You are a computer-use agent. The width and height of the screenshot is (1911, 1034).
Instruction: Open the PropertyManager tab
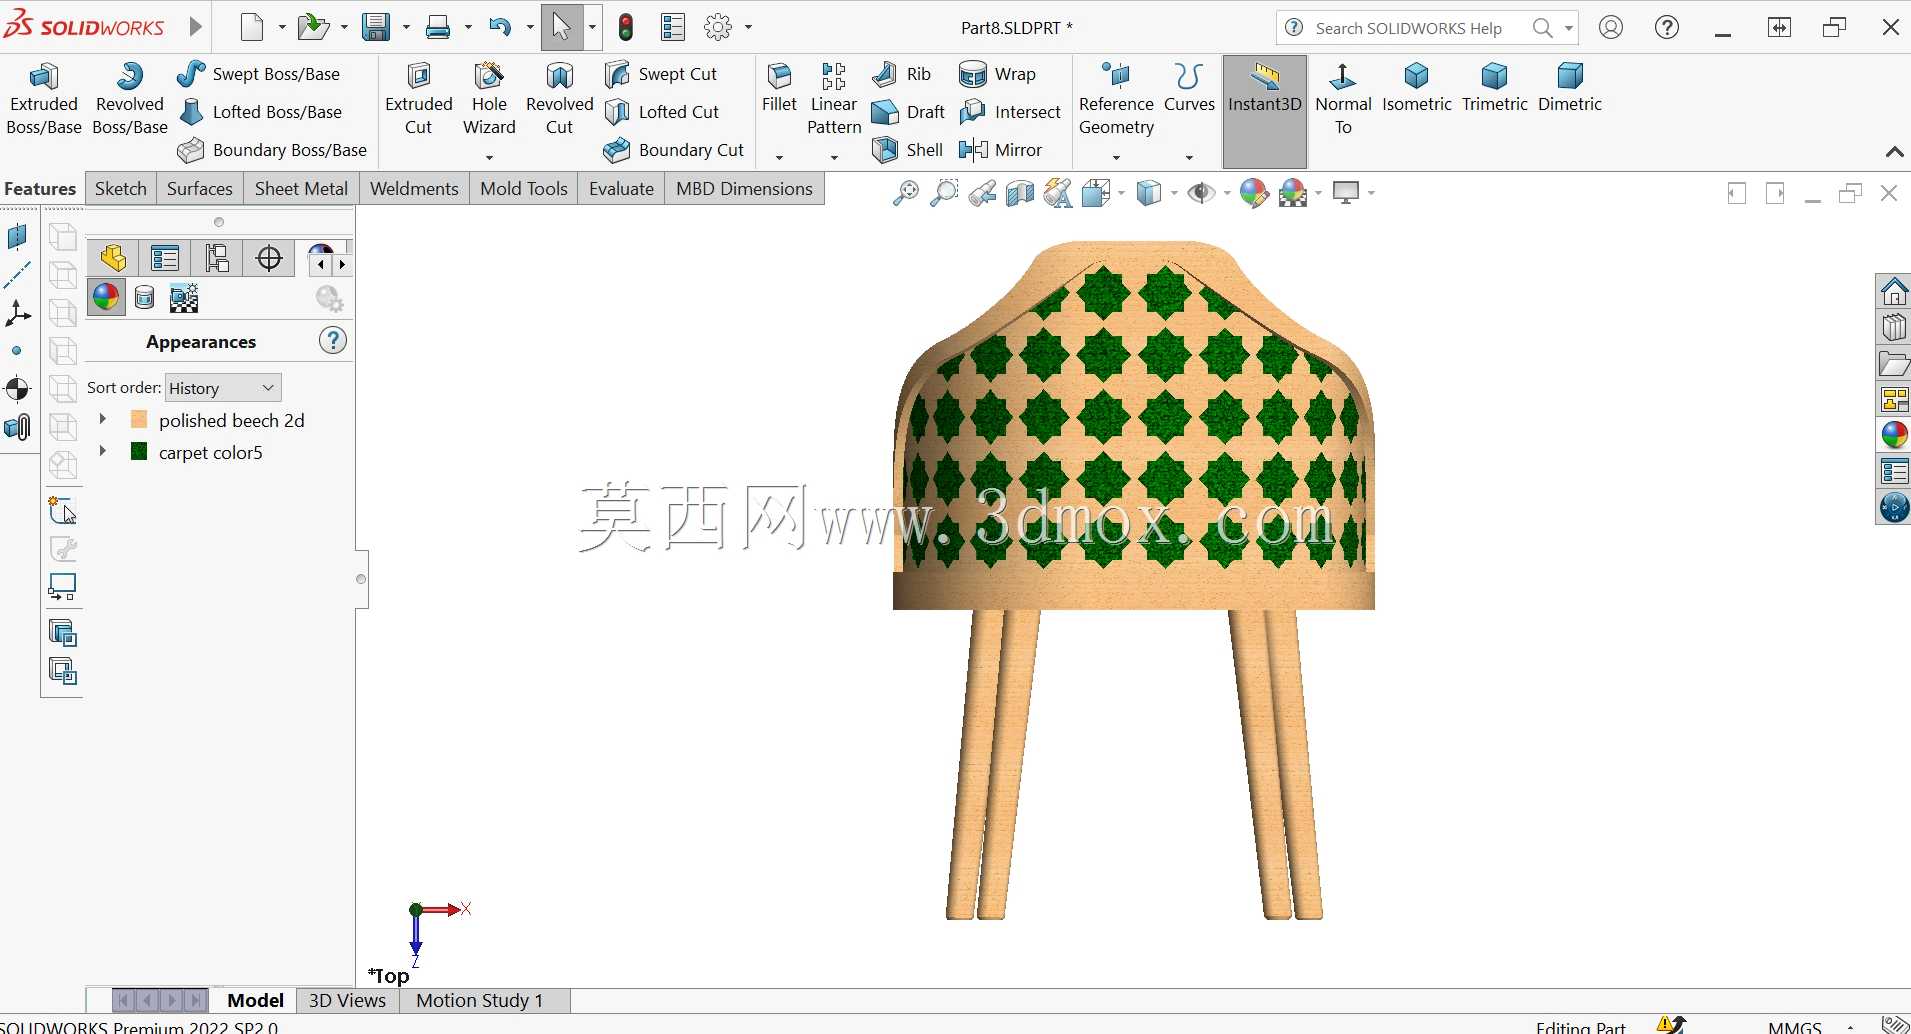[165, 258]
